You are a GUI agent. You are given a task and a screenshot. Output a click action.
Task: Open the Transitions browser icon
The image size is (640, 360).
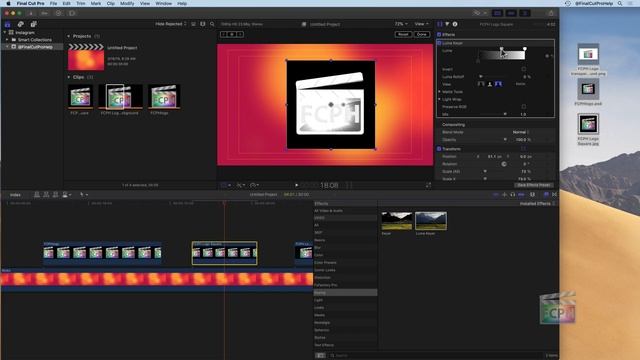[x=554, y=195]
